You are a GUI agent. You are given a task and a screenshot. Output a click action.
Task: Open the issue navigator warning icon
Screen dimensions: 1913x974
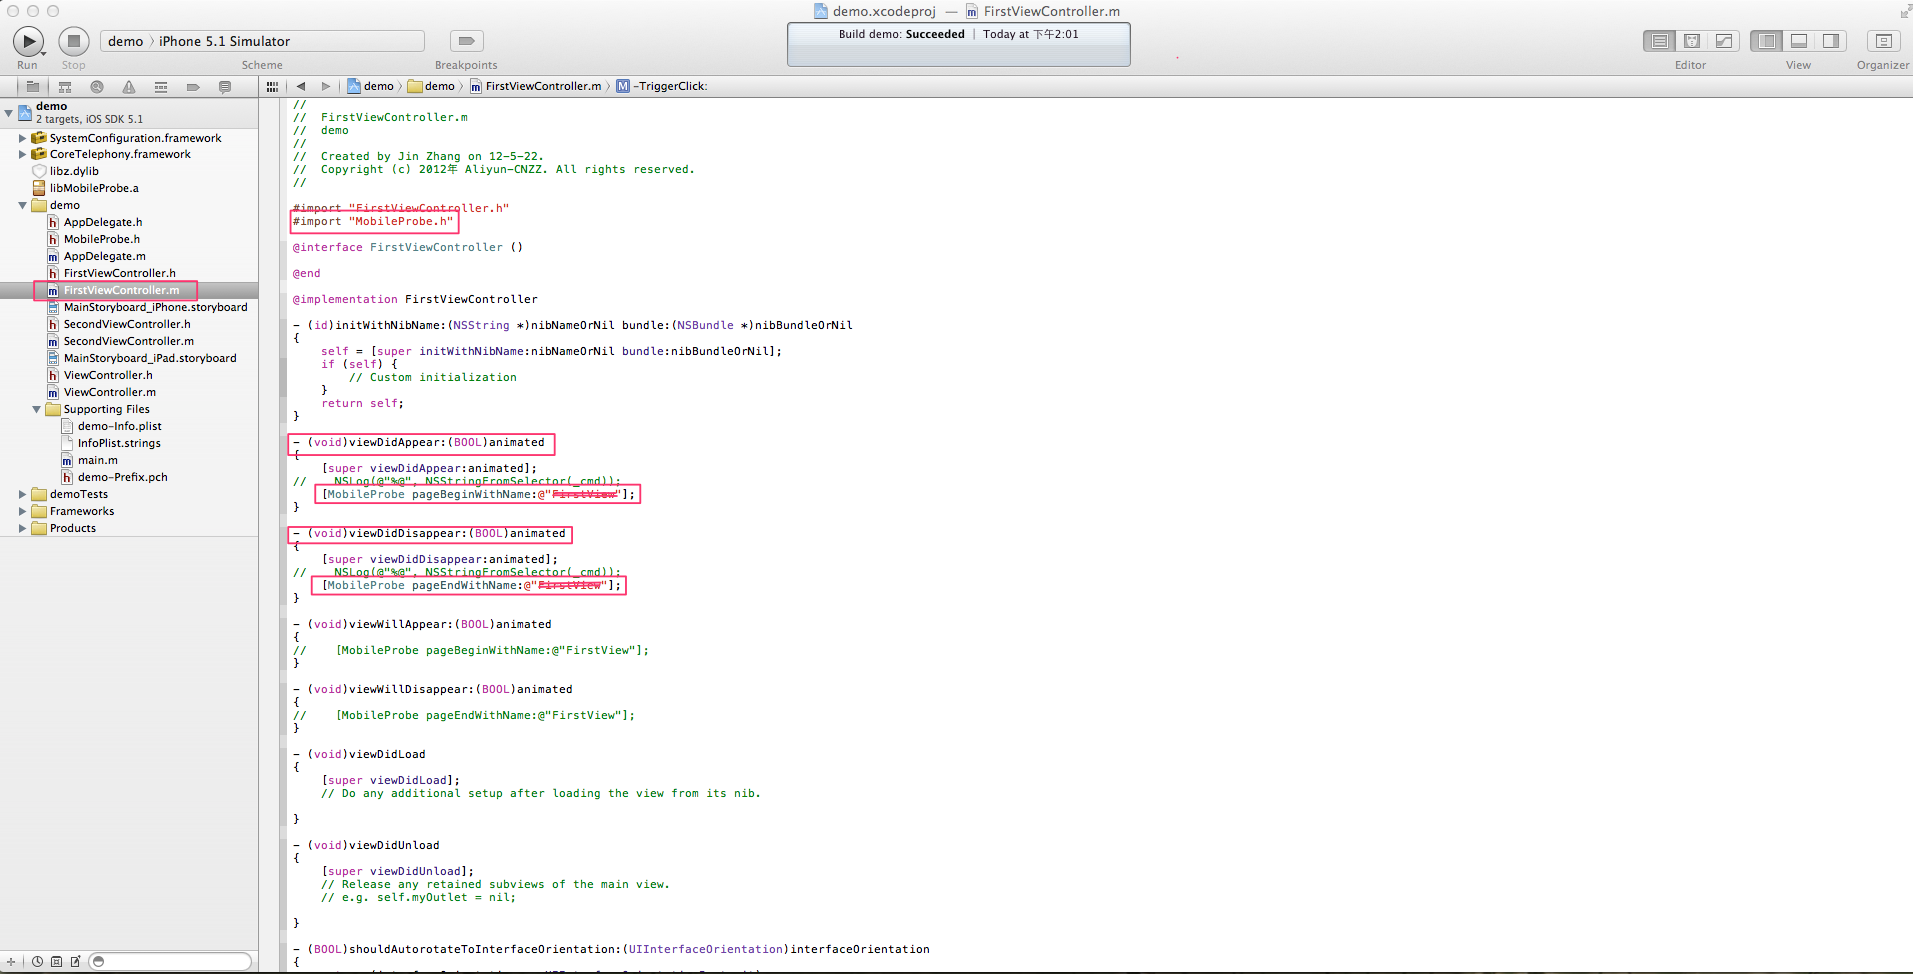point(129,87)
